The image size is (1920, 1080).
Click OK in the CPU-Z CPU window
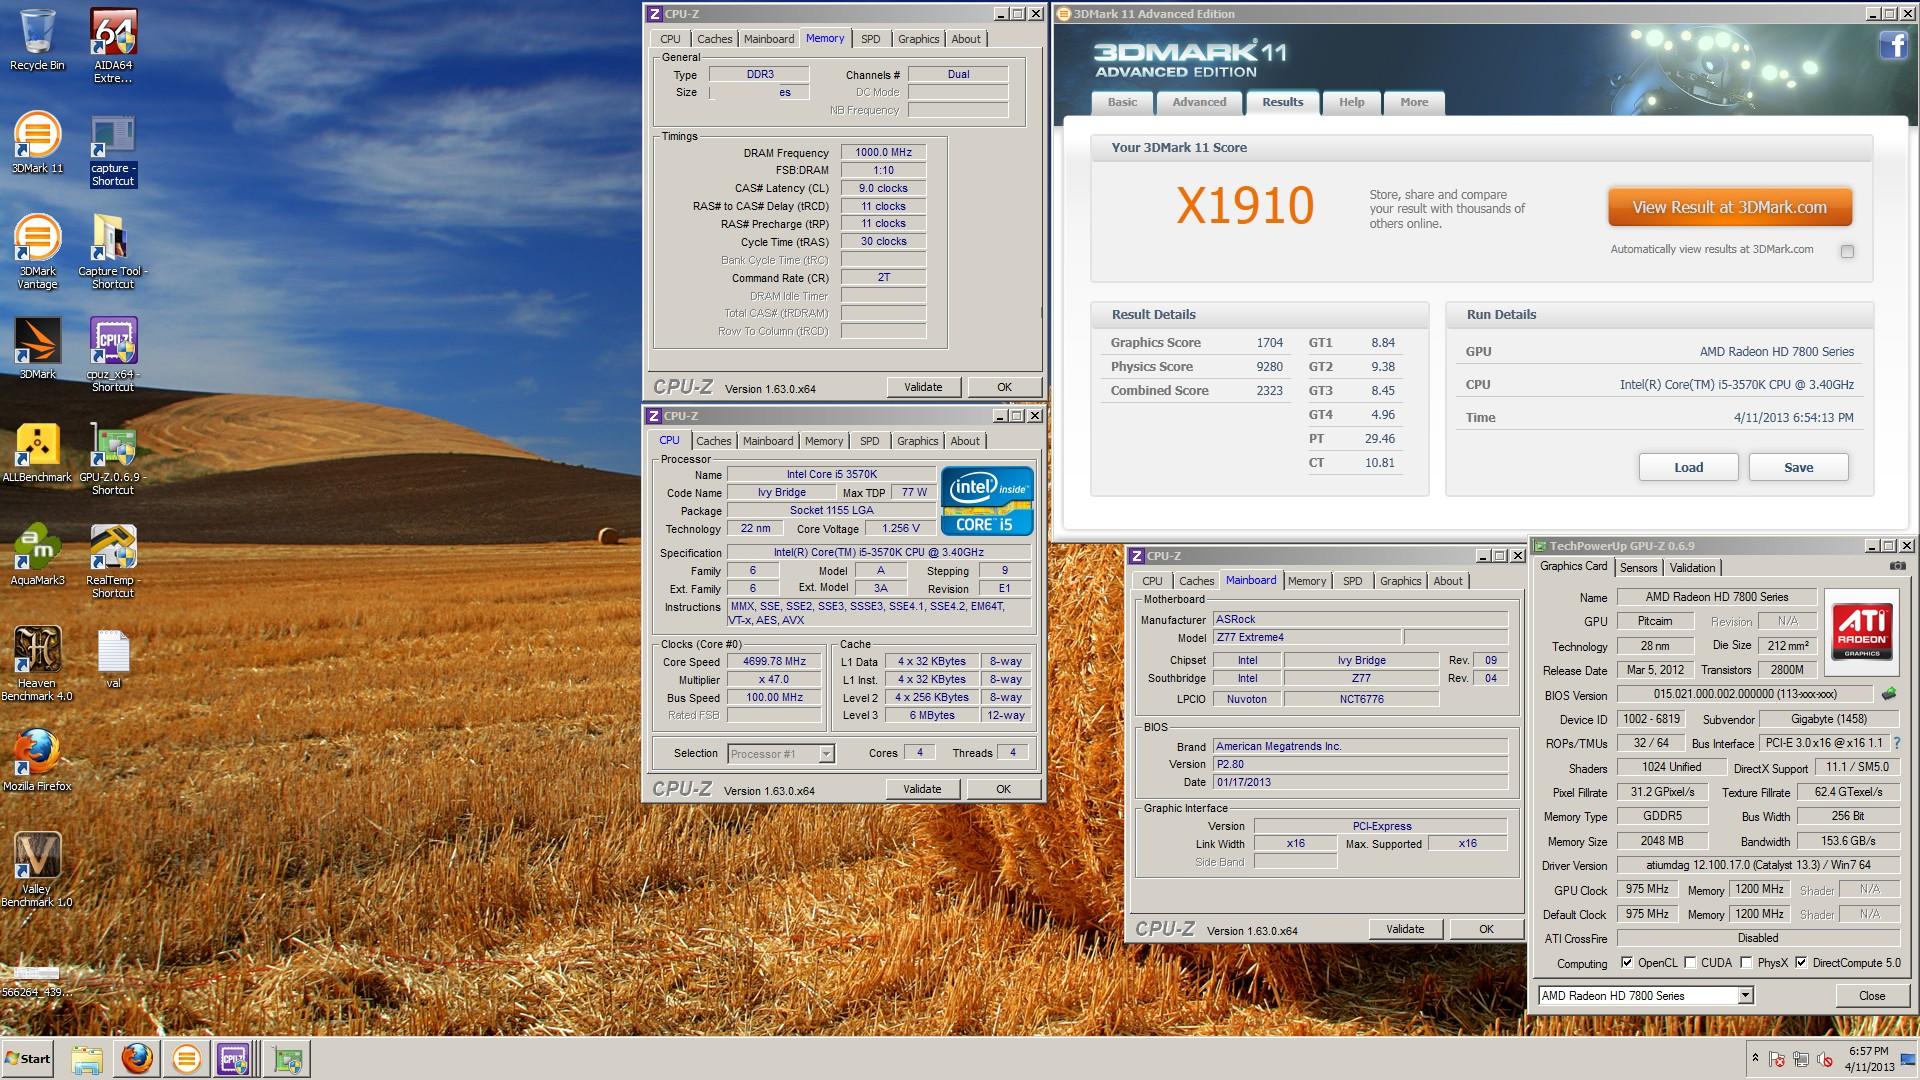1003,789
